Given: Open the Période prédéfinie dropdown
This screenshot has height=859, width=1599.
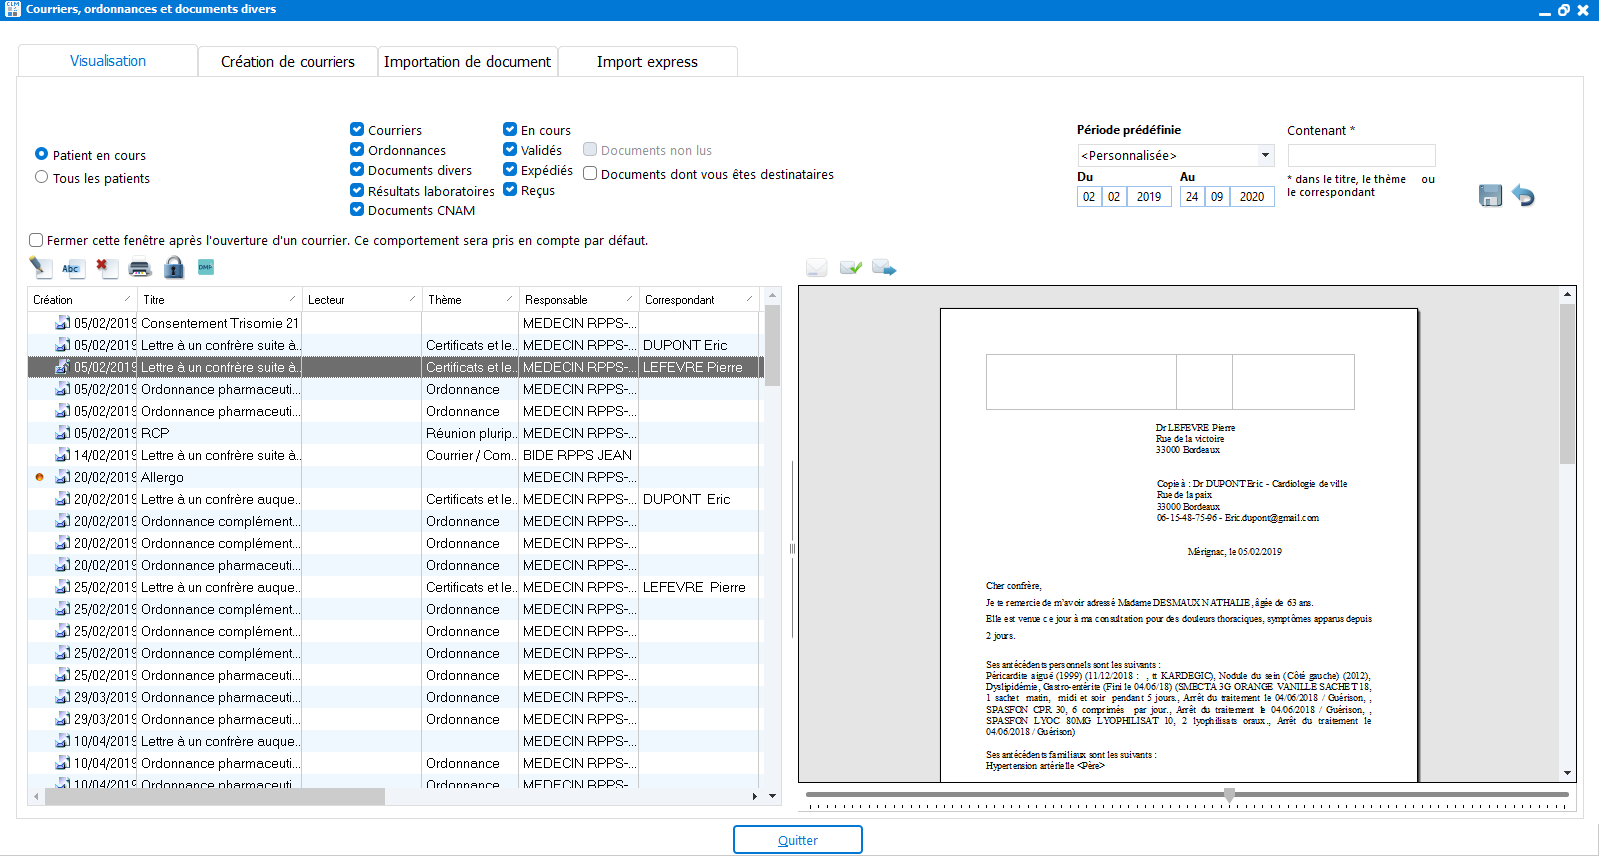Looking at the screenshot, I should click(1265, 155).
